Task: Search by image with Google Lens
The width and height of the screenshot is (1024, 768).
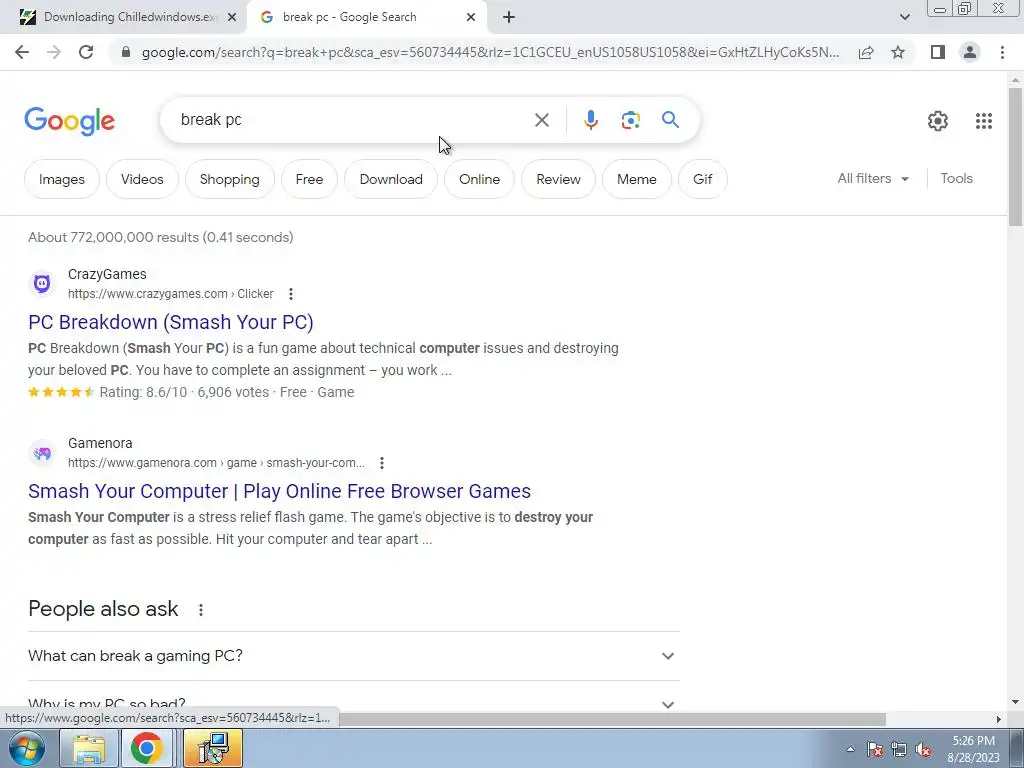Action: pos(630,120)
